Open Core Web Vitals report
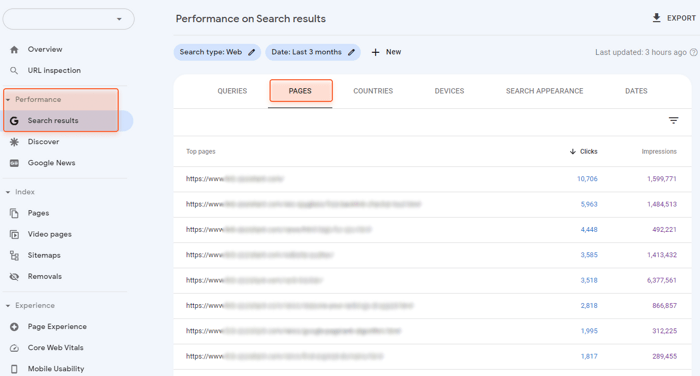The height and width of the screenshot is (376, 700). (55, 348)
